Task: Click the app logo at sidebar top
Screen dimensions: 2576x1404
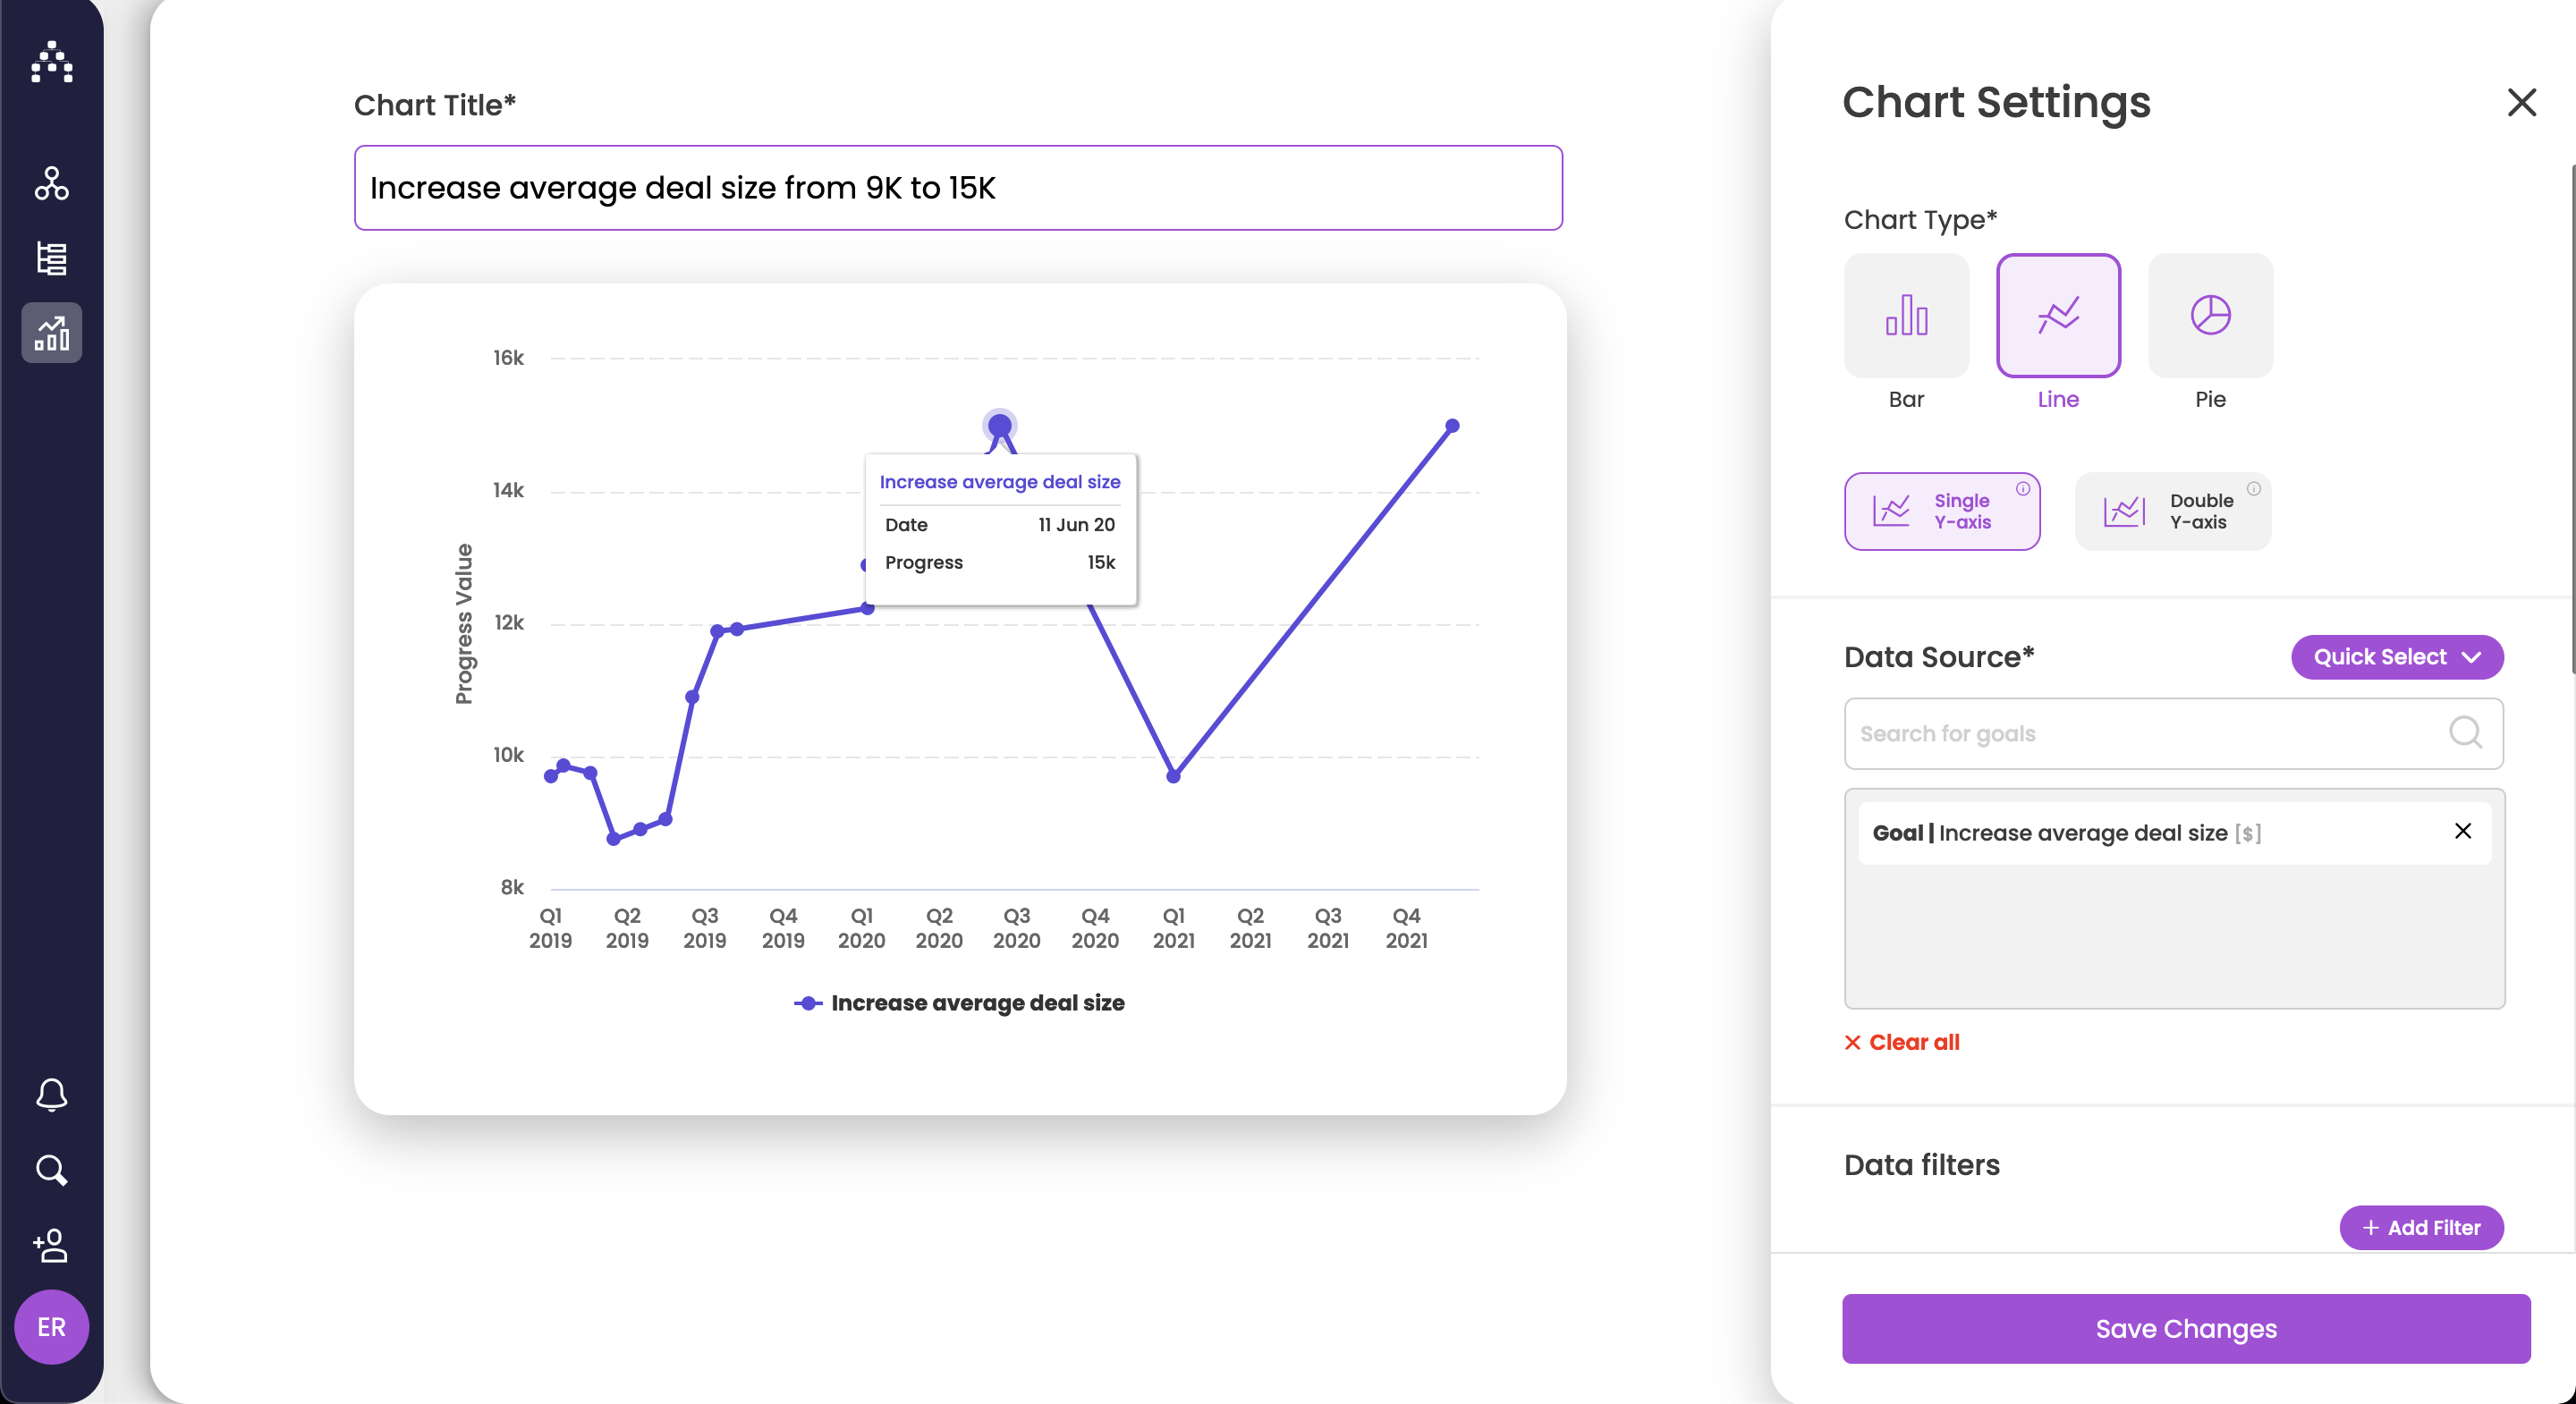Action: pyautogui.click(x=52, y=62)
